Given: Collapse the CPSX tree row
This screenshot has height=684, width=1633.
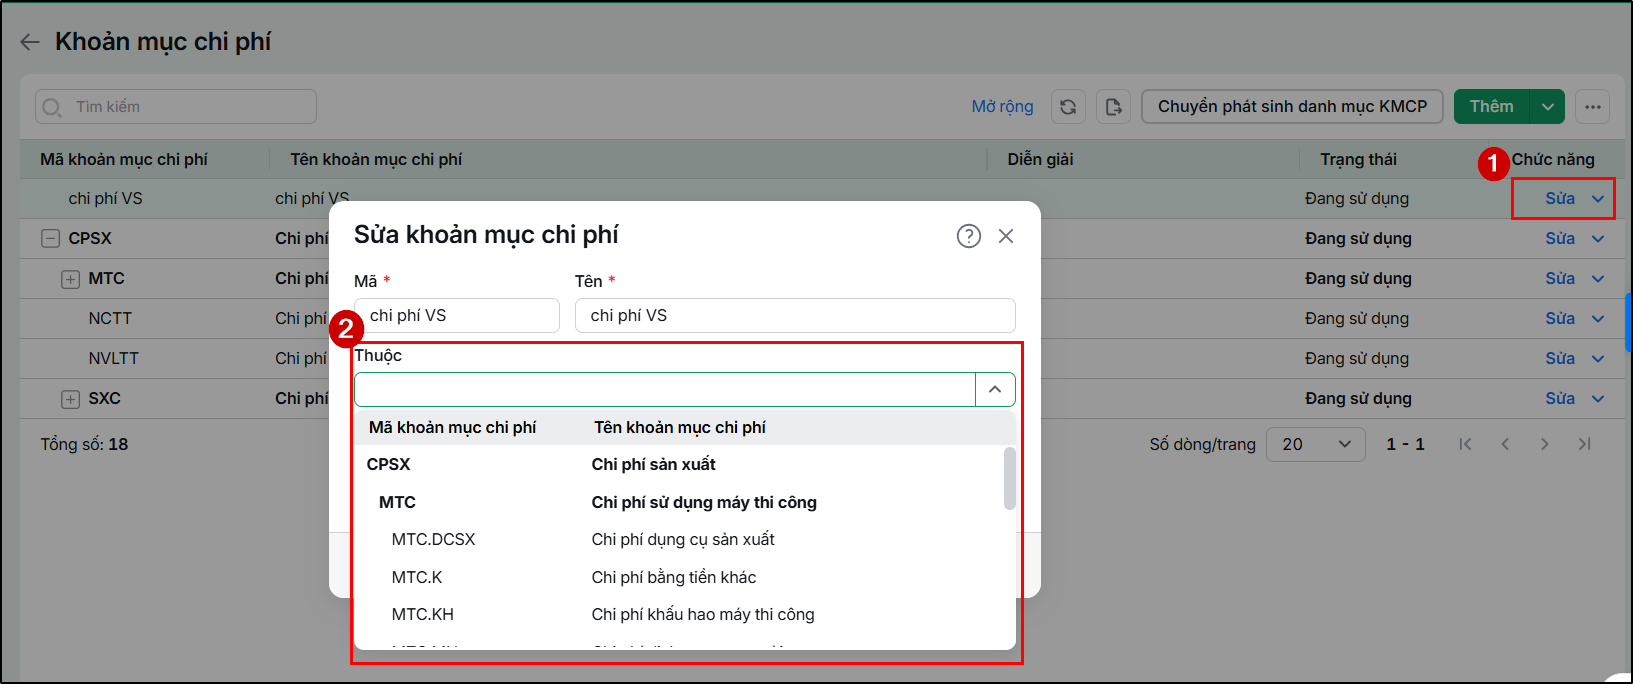Looking at the screenshot, I should click(x=50, y=238).
